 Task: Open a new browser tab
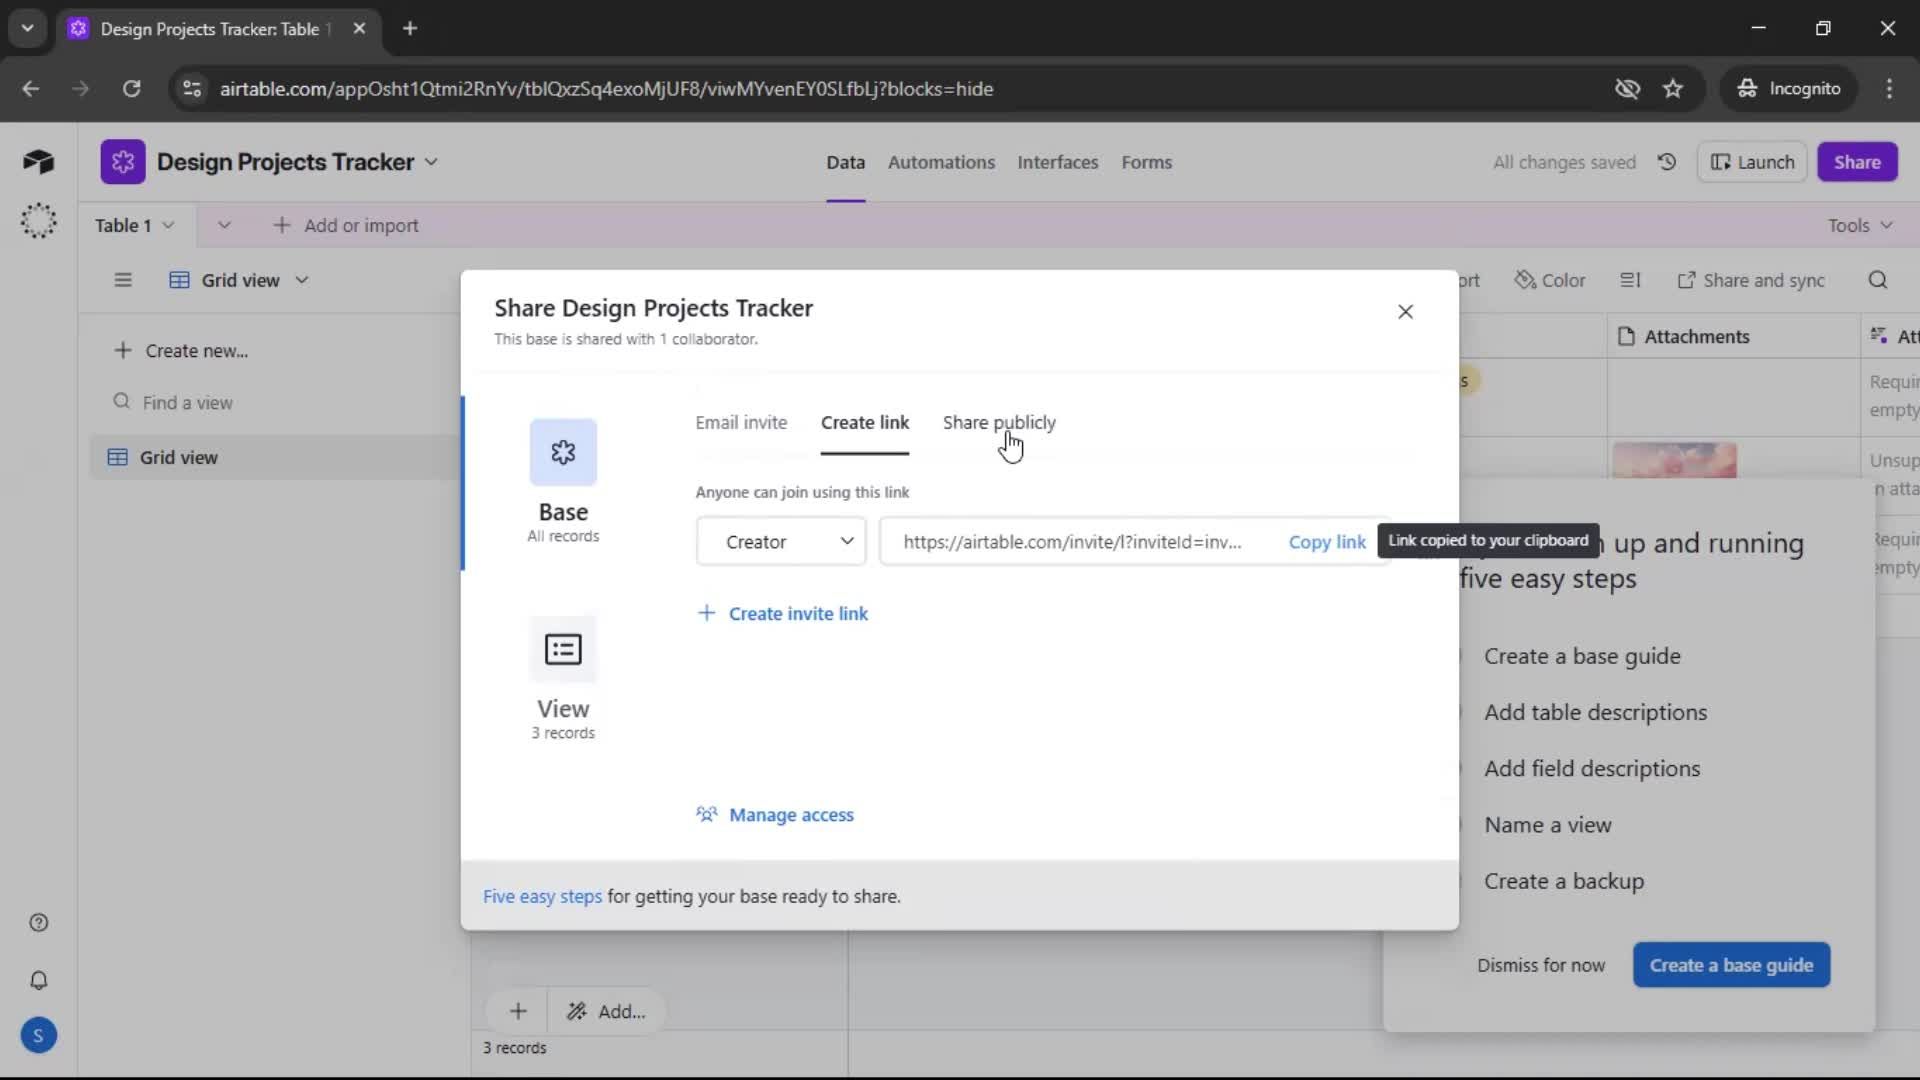(410, 29)
